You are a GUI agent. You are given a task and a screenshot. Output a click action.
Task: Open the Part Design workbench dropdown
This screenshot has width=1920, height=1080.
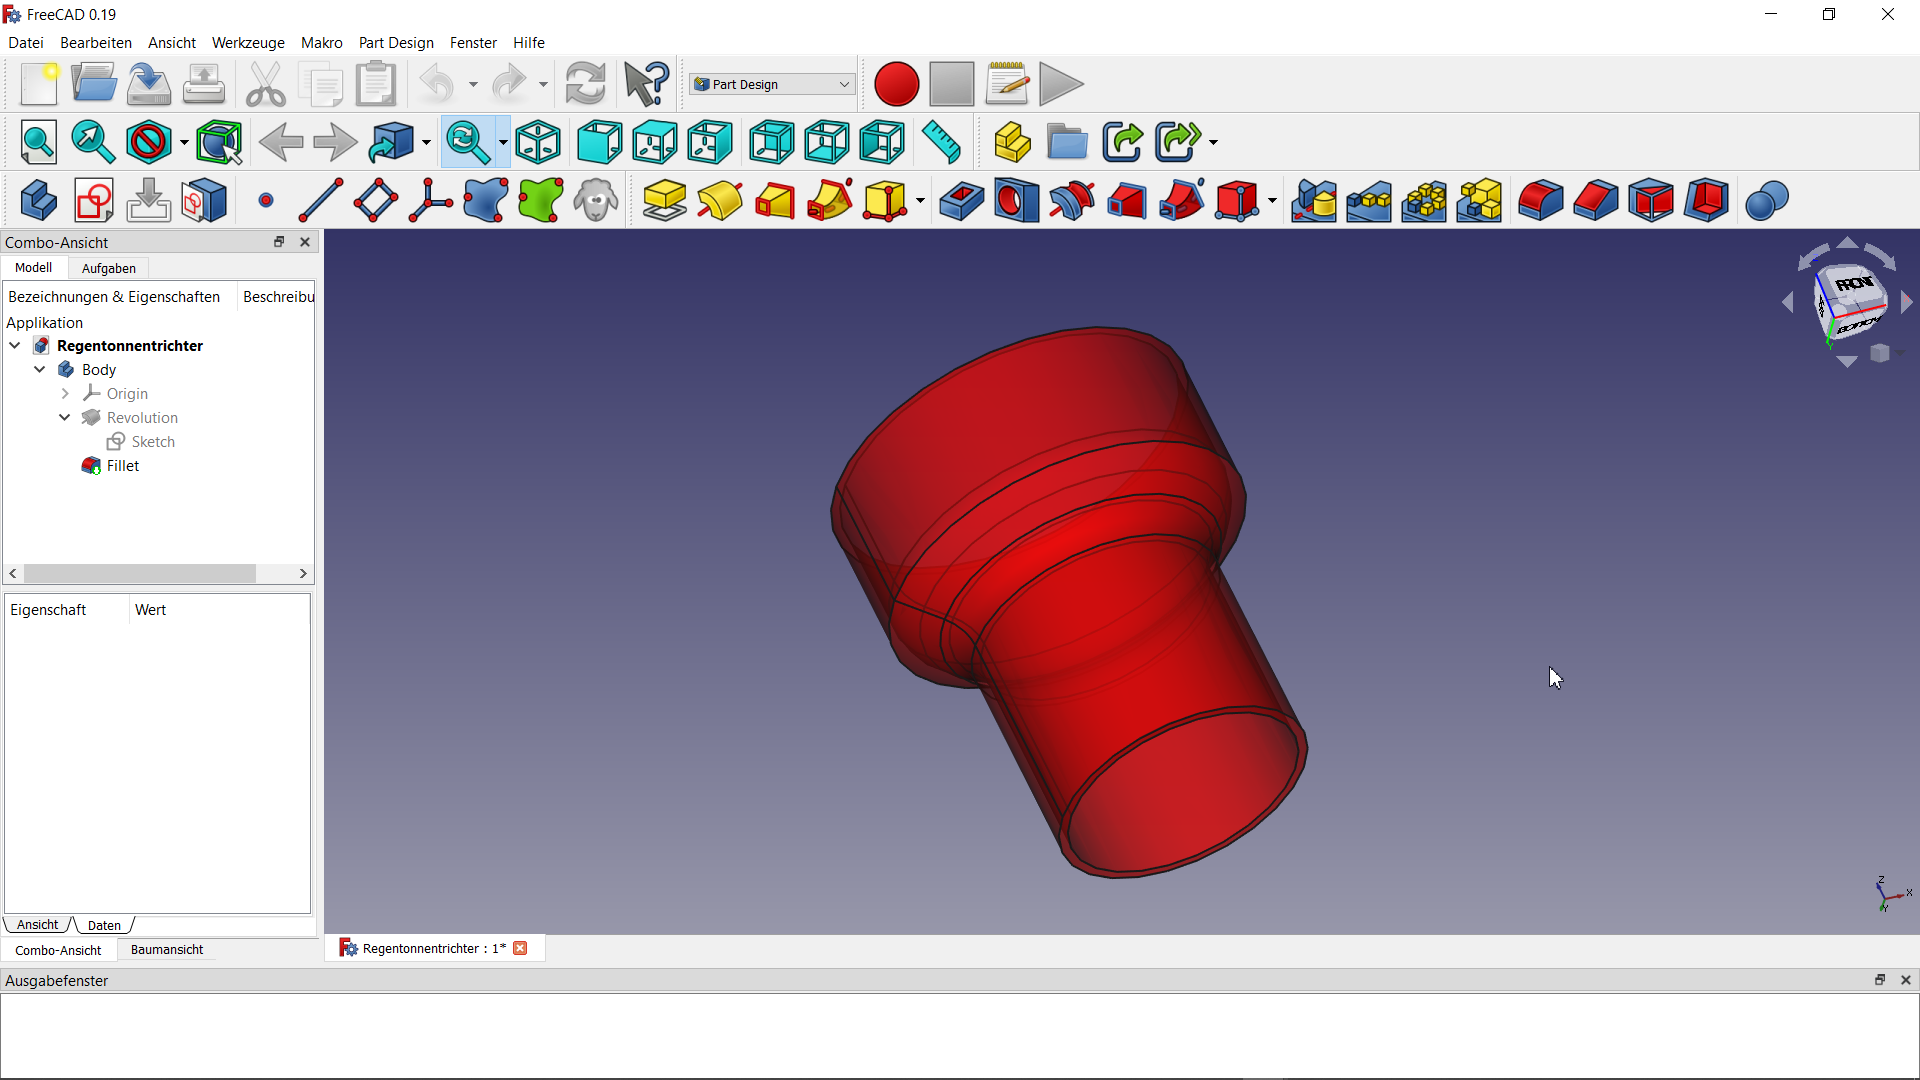point(771,84)
